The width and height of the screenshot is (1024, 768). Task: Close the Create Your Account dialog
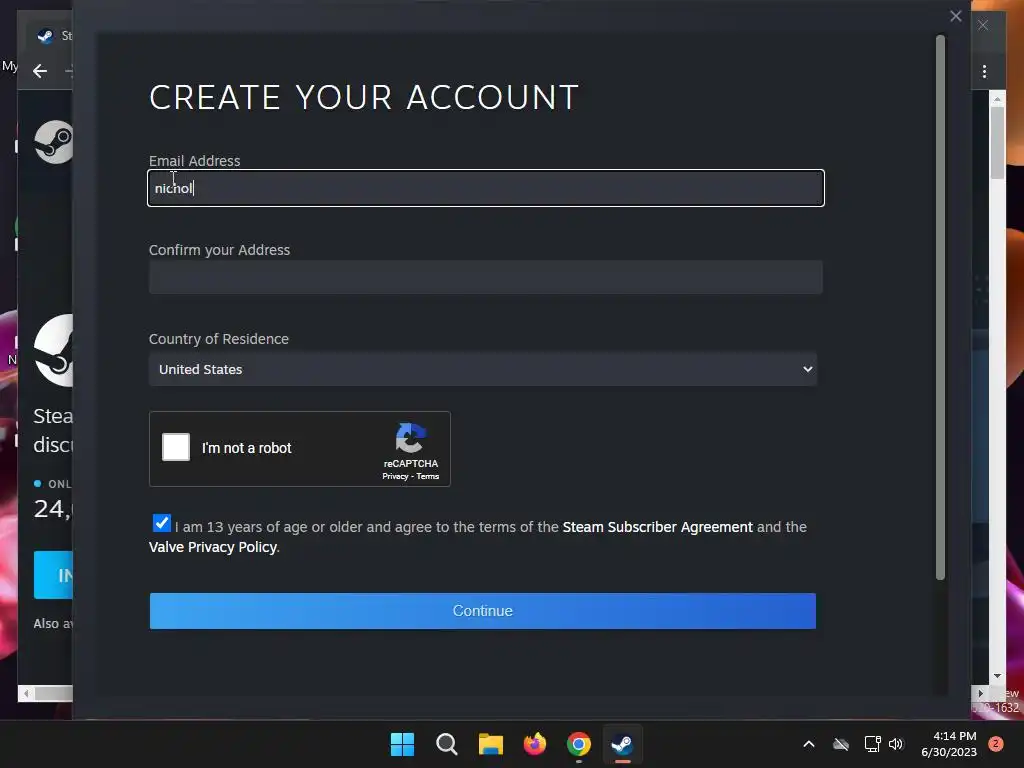[955, 16]
